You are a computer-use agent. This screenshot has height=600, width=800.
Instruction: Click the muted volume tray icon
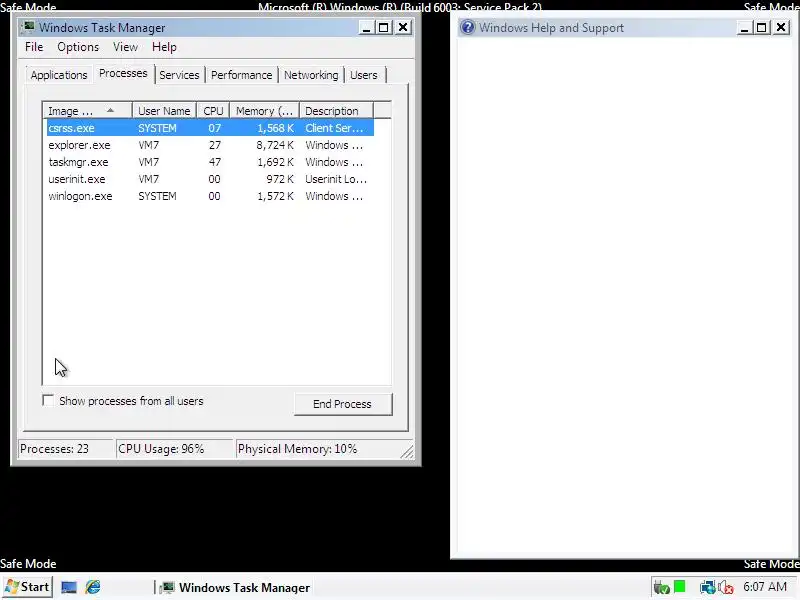tap(726, 588)
